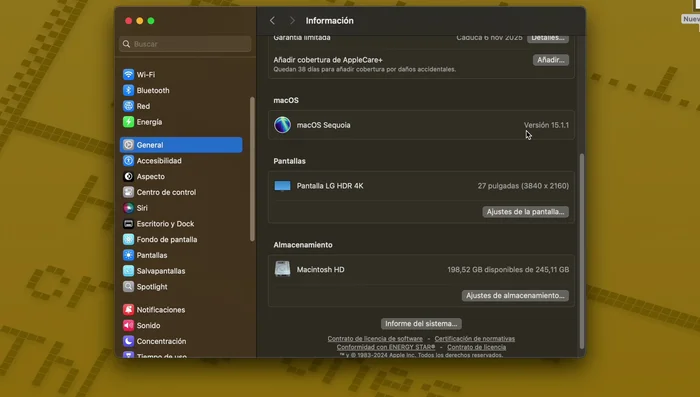
Task: Select Spotlight label in sidebar
Action: 152,286
